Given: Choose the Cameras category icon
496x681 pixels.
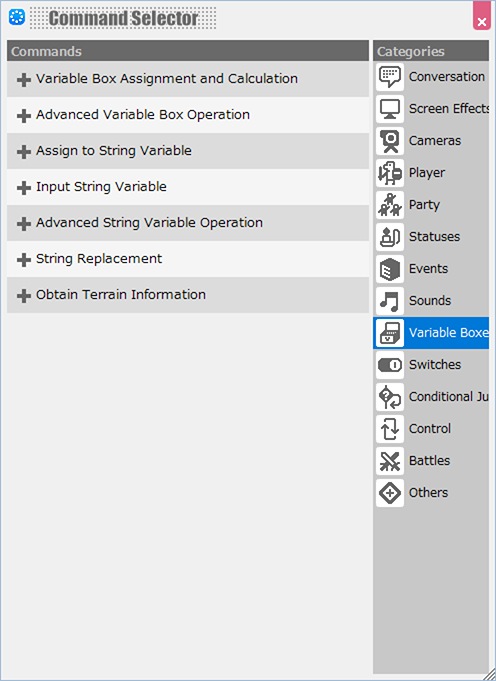Looking at the screenshot, I should pos(390,141).
